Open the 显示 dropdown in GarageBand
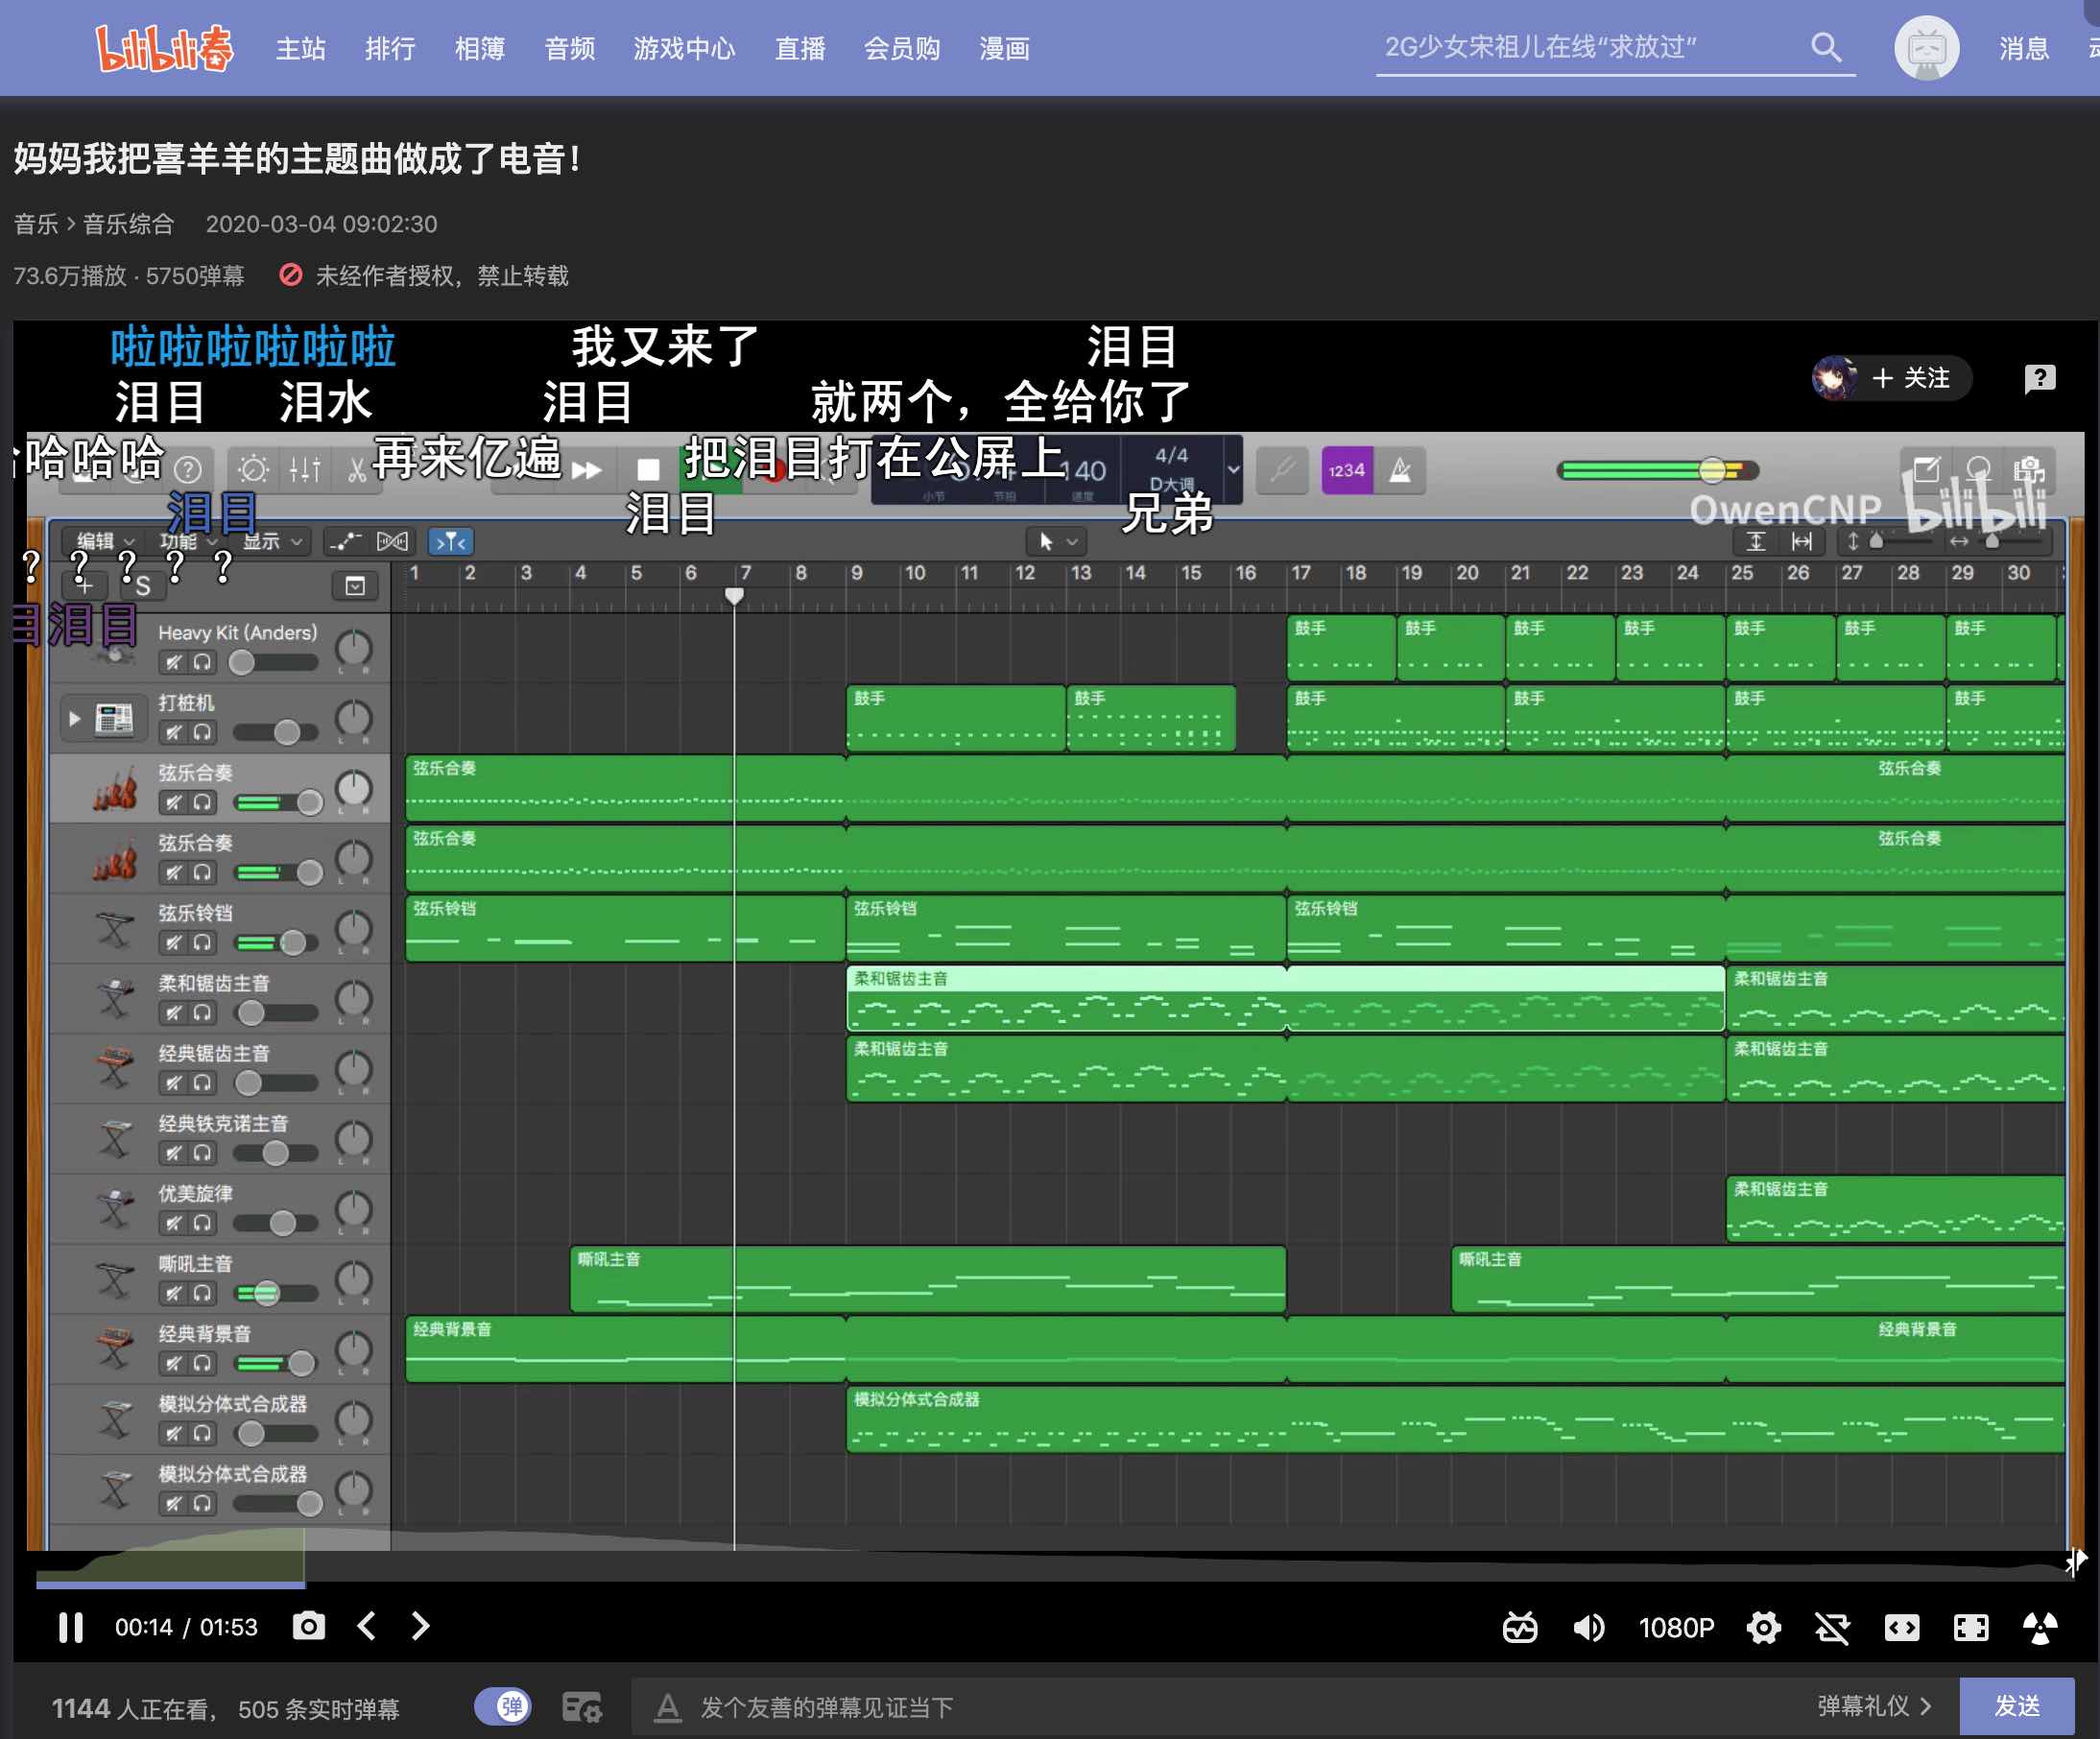This screenshot has width=2100, height=1739. click(x=262, y=541)
